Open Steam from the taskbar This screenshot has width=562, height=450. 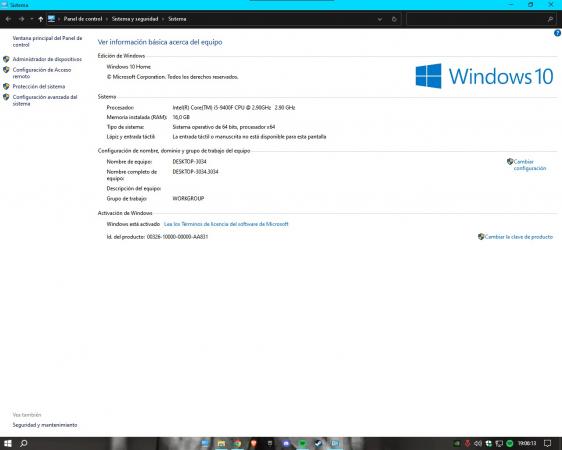318,443
